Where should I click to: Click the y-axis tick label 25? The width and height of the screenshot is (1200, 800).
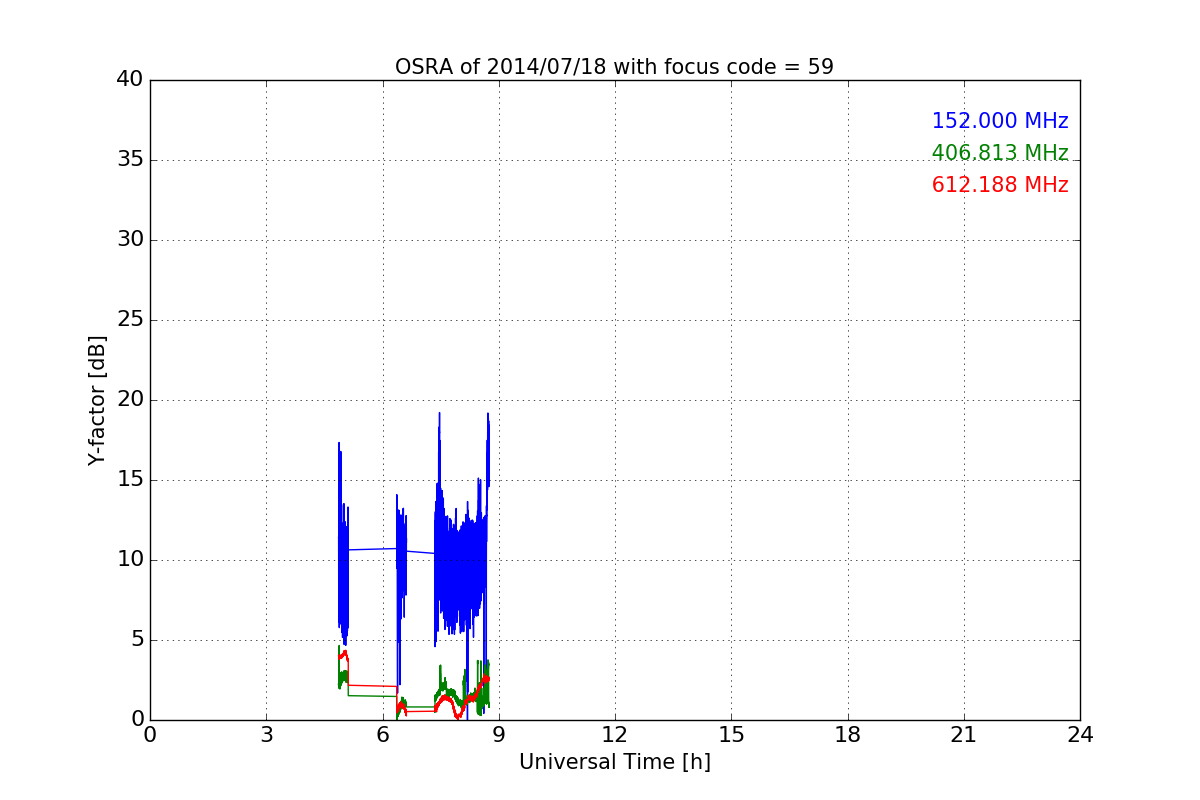point(130,320)
